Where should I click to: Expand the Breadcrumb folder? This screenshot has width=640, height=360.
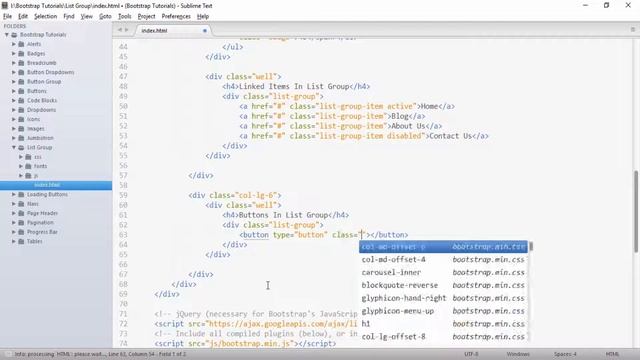point(13,63)
